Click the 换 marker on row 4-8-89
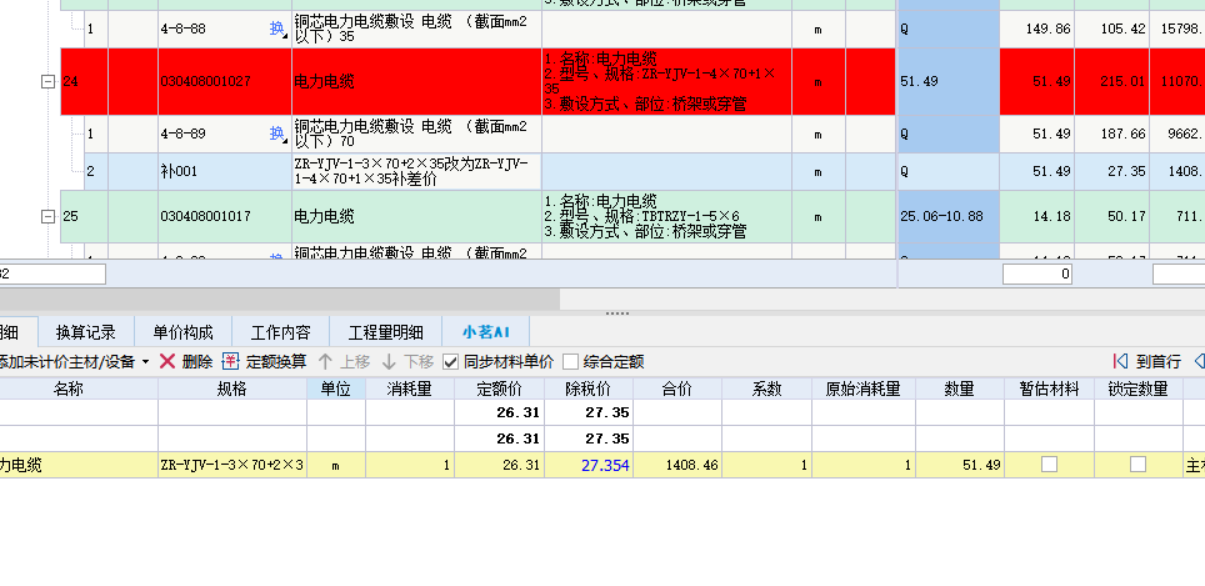The image size is (1205, 586). coord(277,133)
